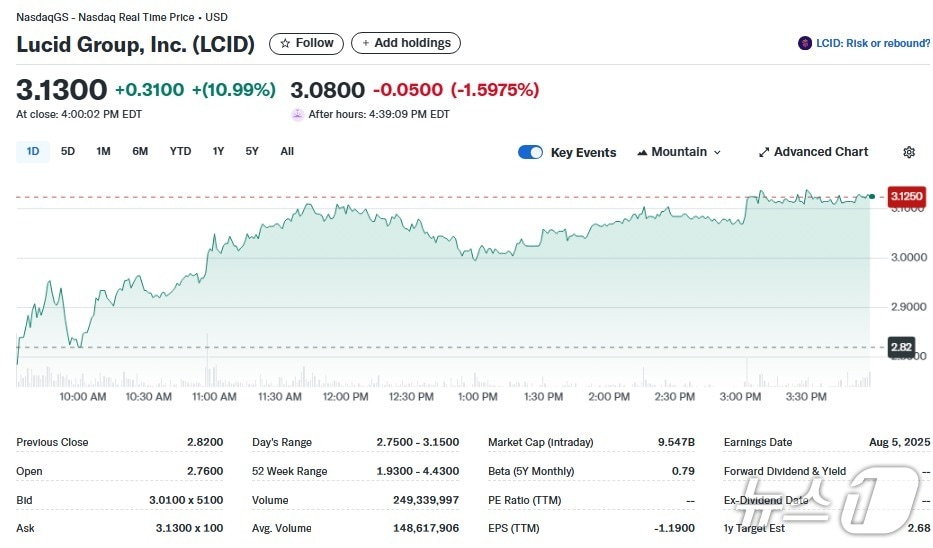
Task: Toggle the Key Events switch
Action: [x=530, y=152]
